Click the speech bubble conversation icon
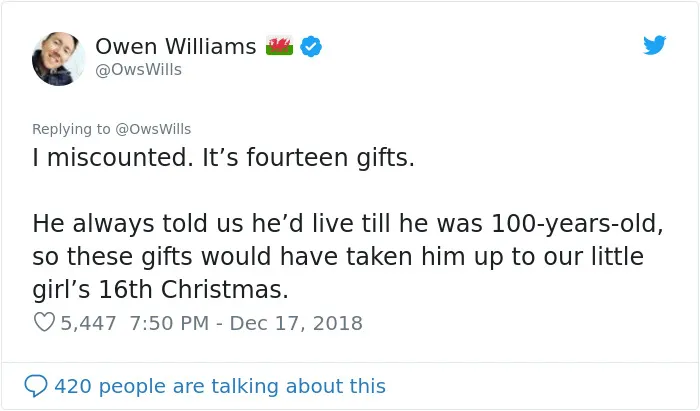Viewport: 700px width, 411px height. (x=36, y=386)
